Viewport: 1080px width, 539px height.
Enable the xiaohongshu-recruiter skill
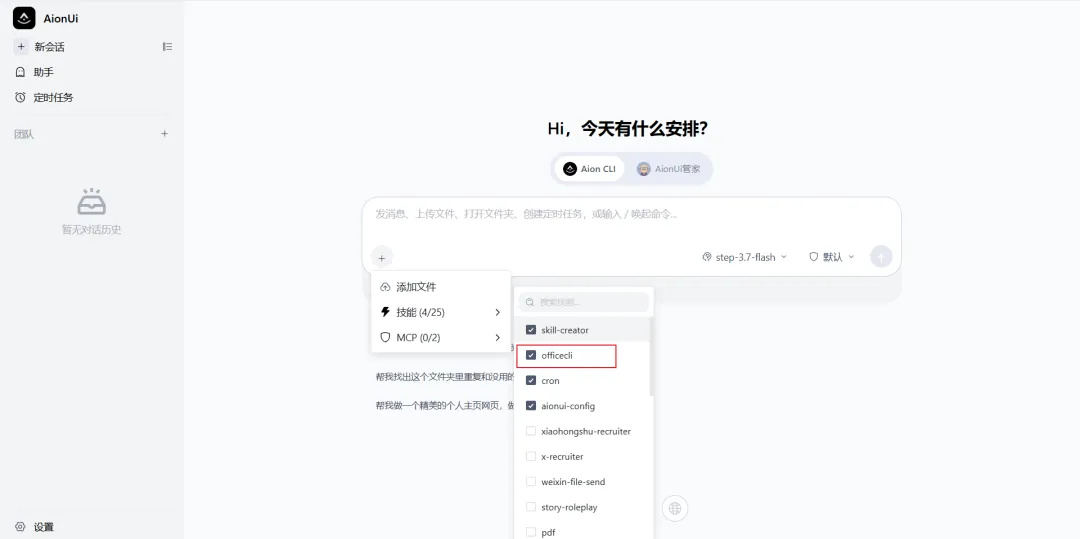tap(531, 432)
